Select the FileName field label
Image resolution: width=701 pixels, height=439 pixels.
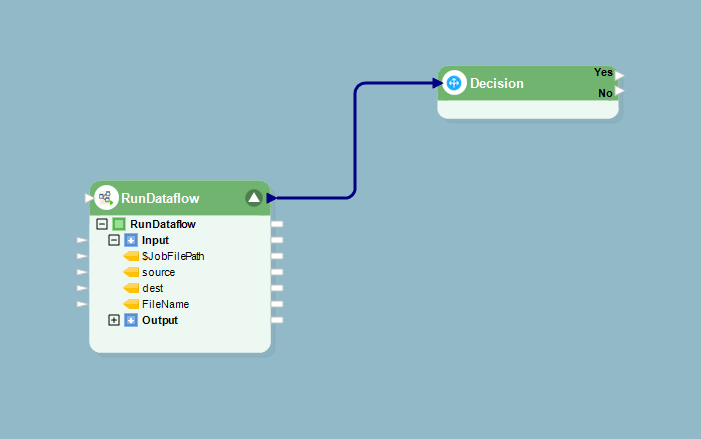[x=165, y=304]
